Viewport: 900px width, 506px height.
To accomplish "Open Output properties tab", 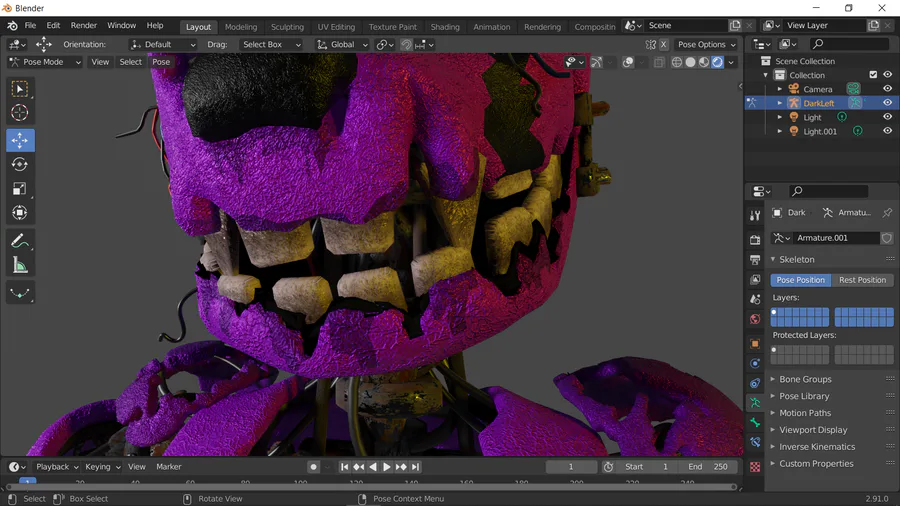I will 755,259.
